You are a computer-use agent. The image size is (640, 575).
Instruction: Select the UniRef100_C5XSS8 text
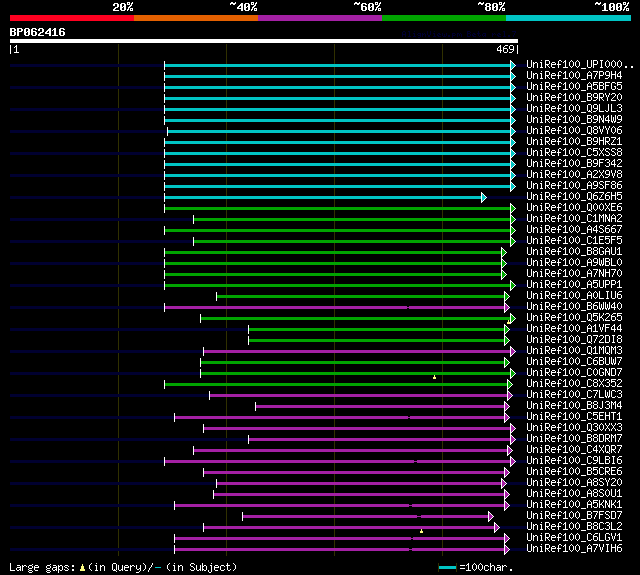click(574, 153)
